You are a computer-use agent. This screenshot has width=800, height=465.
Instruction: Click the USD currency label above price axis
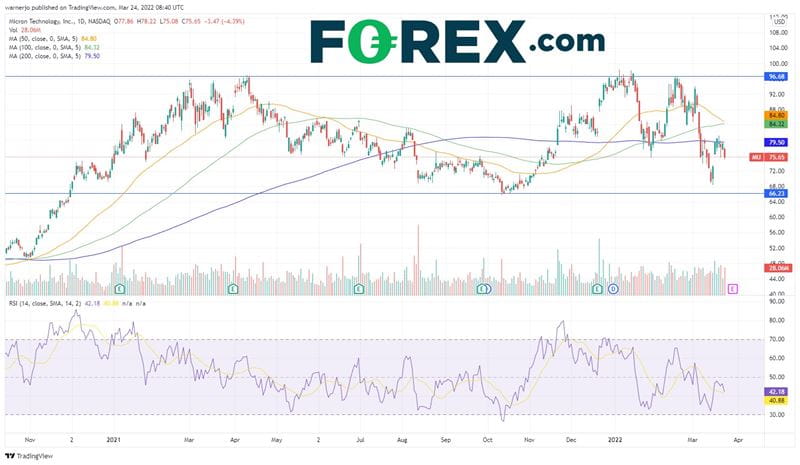pos(779,21)
